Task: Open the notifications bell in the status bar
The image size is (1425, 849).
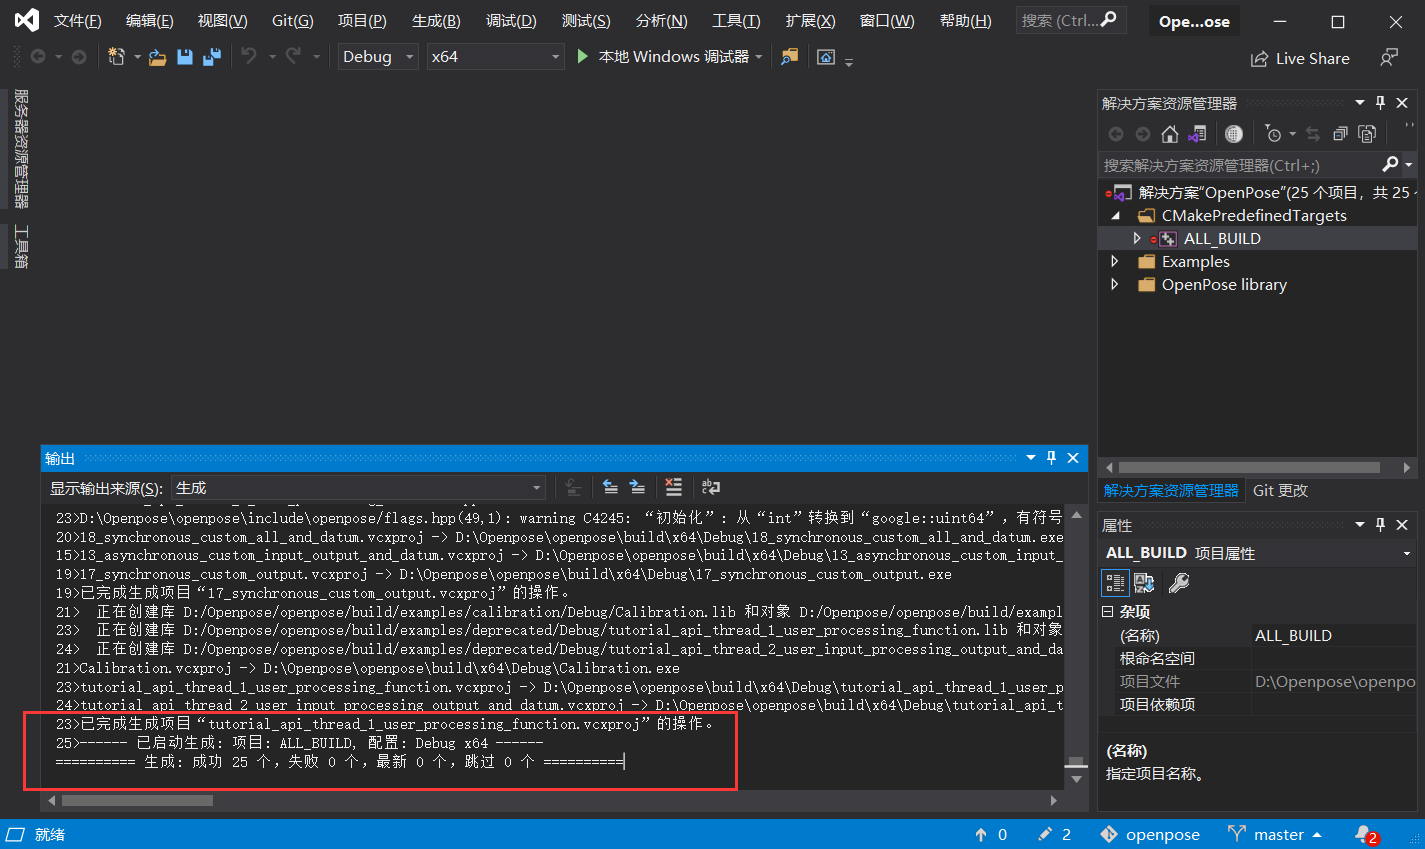Action: pos(1364,834)
